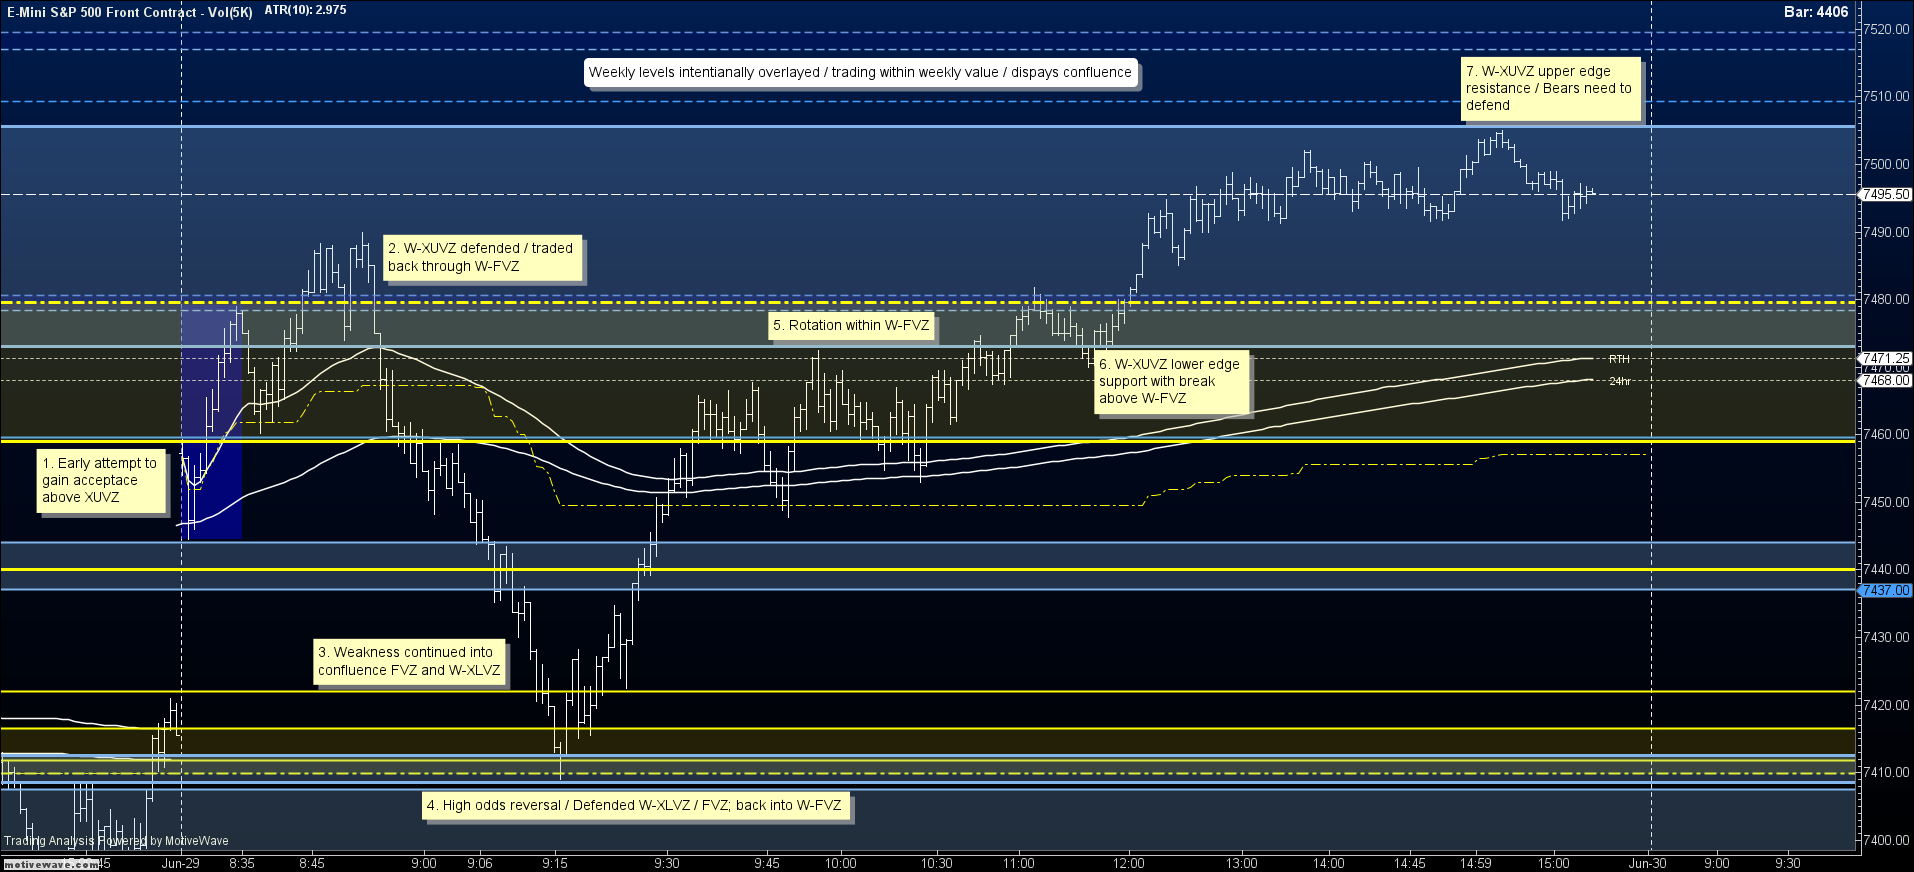
Task: Click the 7410.00 price axis label
Action: pos(1885,773)
